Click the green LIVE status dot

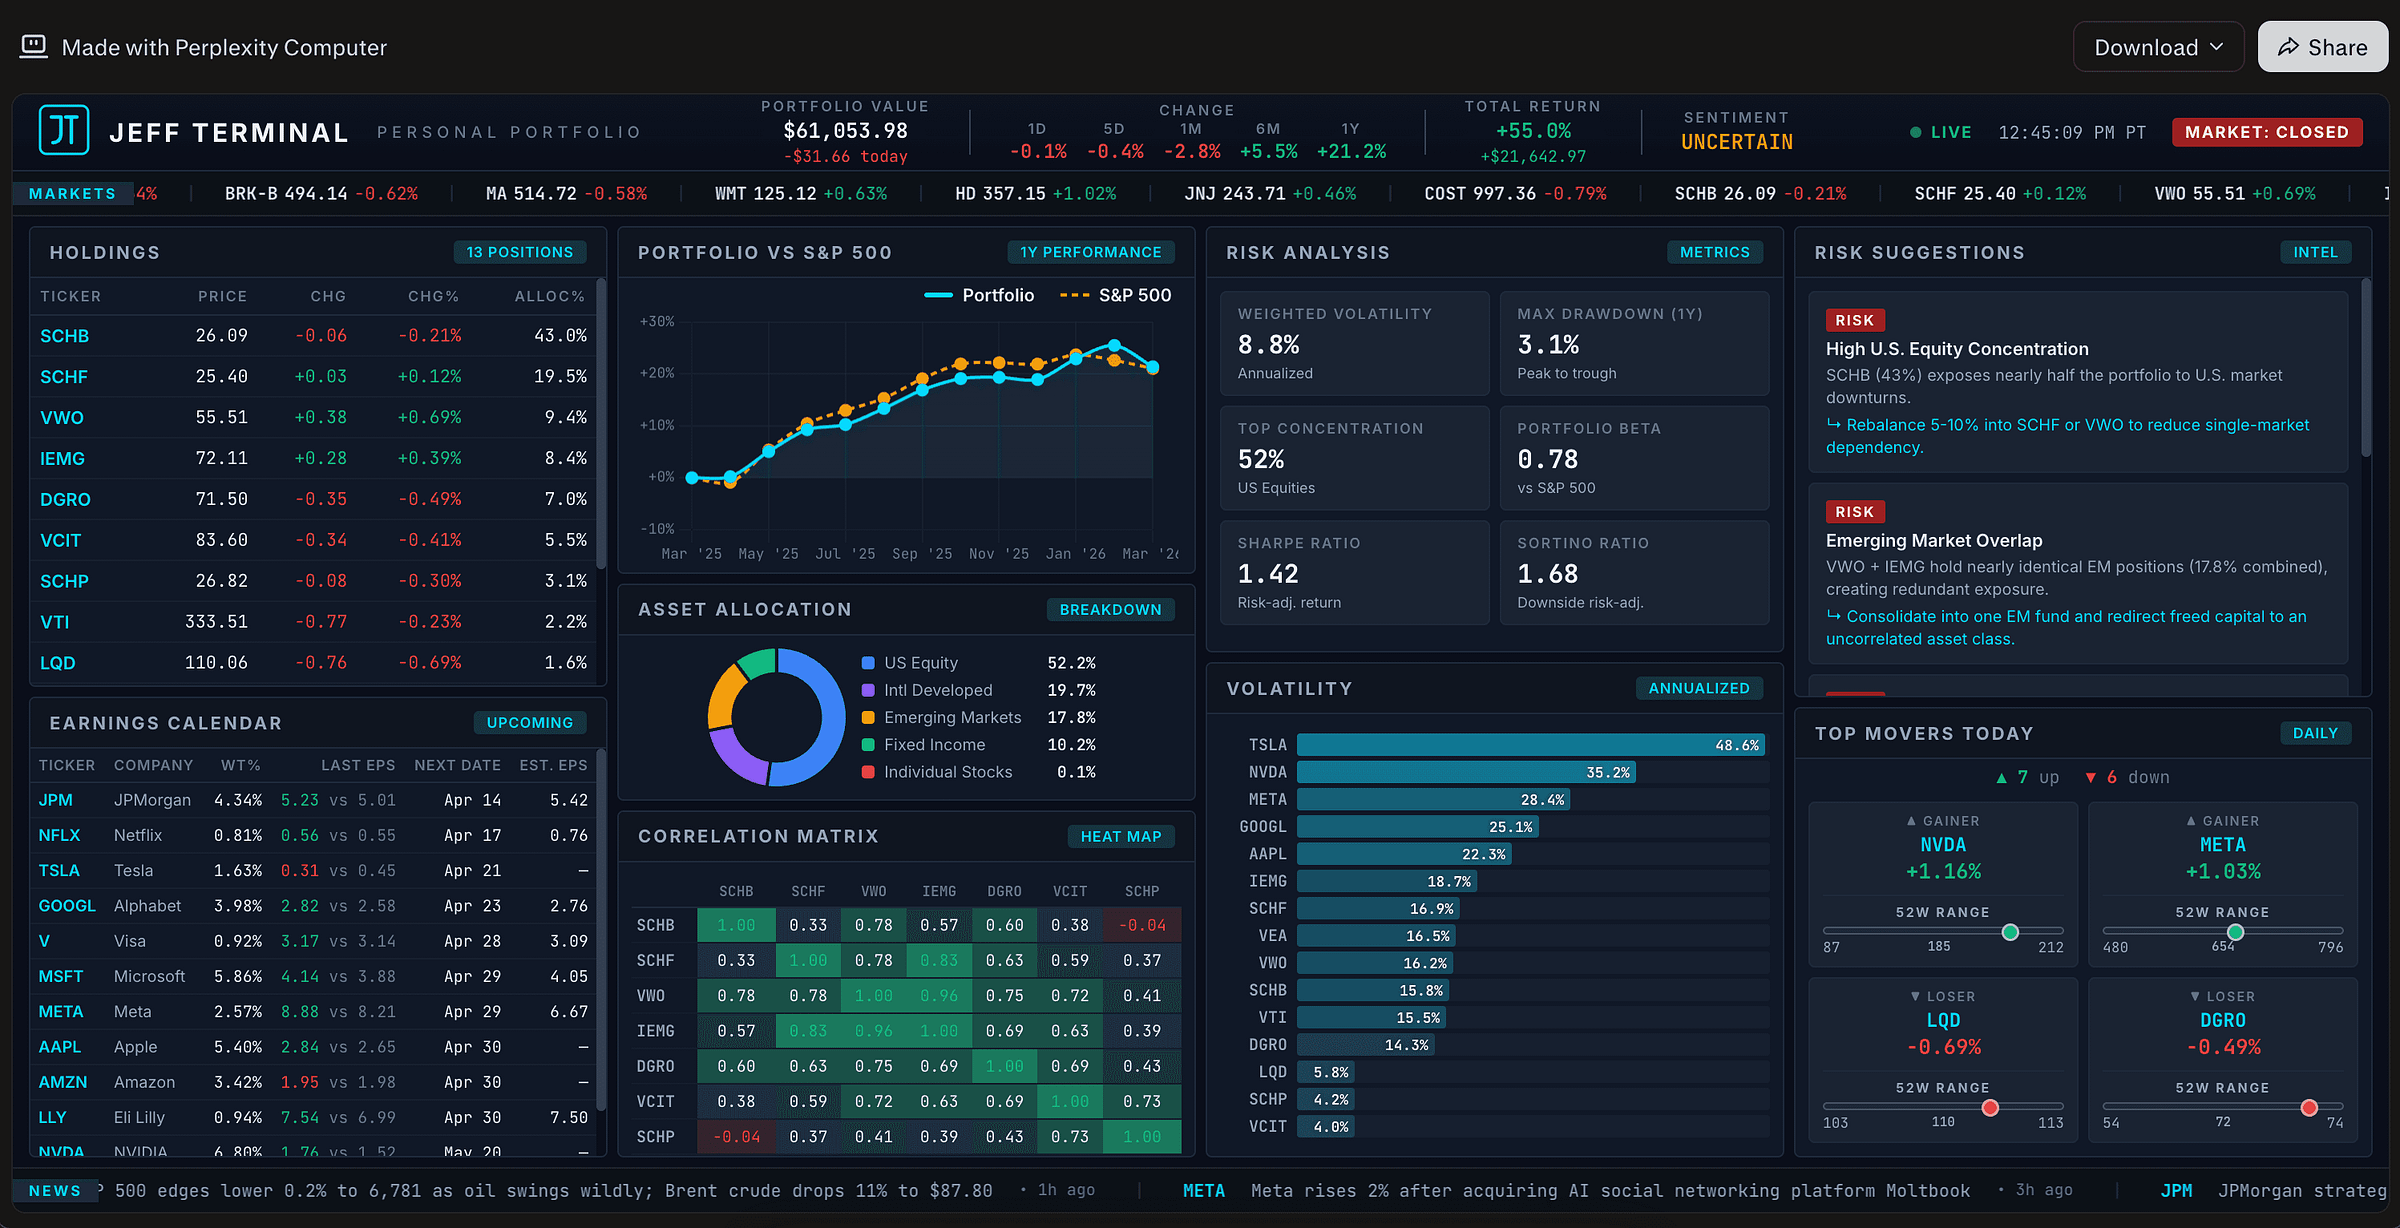point(1915,132)
